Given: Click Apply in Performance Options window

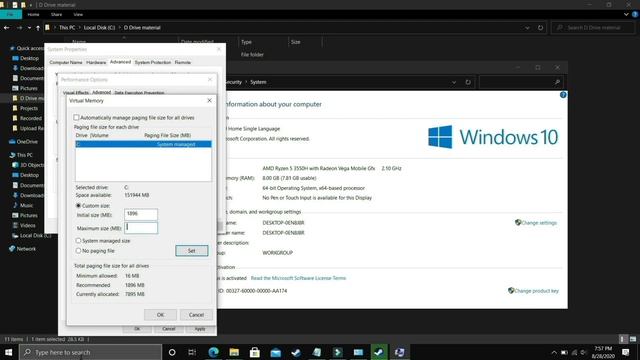Looking at the screenshot, I should pyautogui.click(x=200, y=329).
